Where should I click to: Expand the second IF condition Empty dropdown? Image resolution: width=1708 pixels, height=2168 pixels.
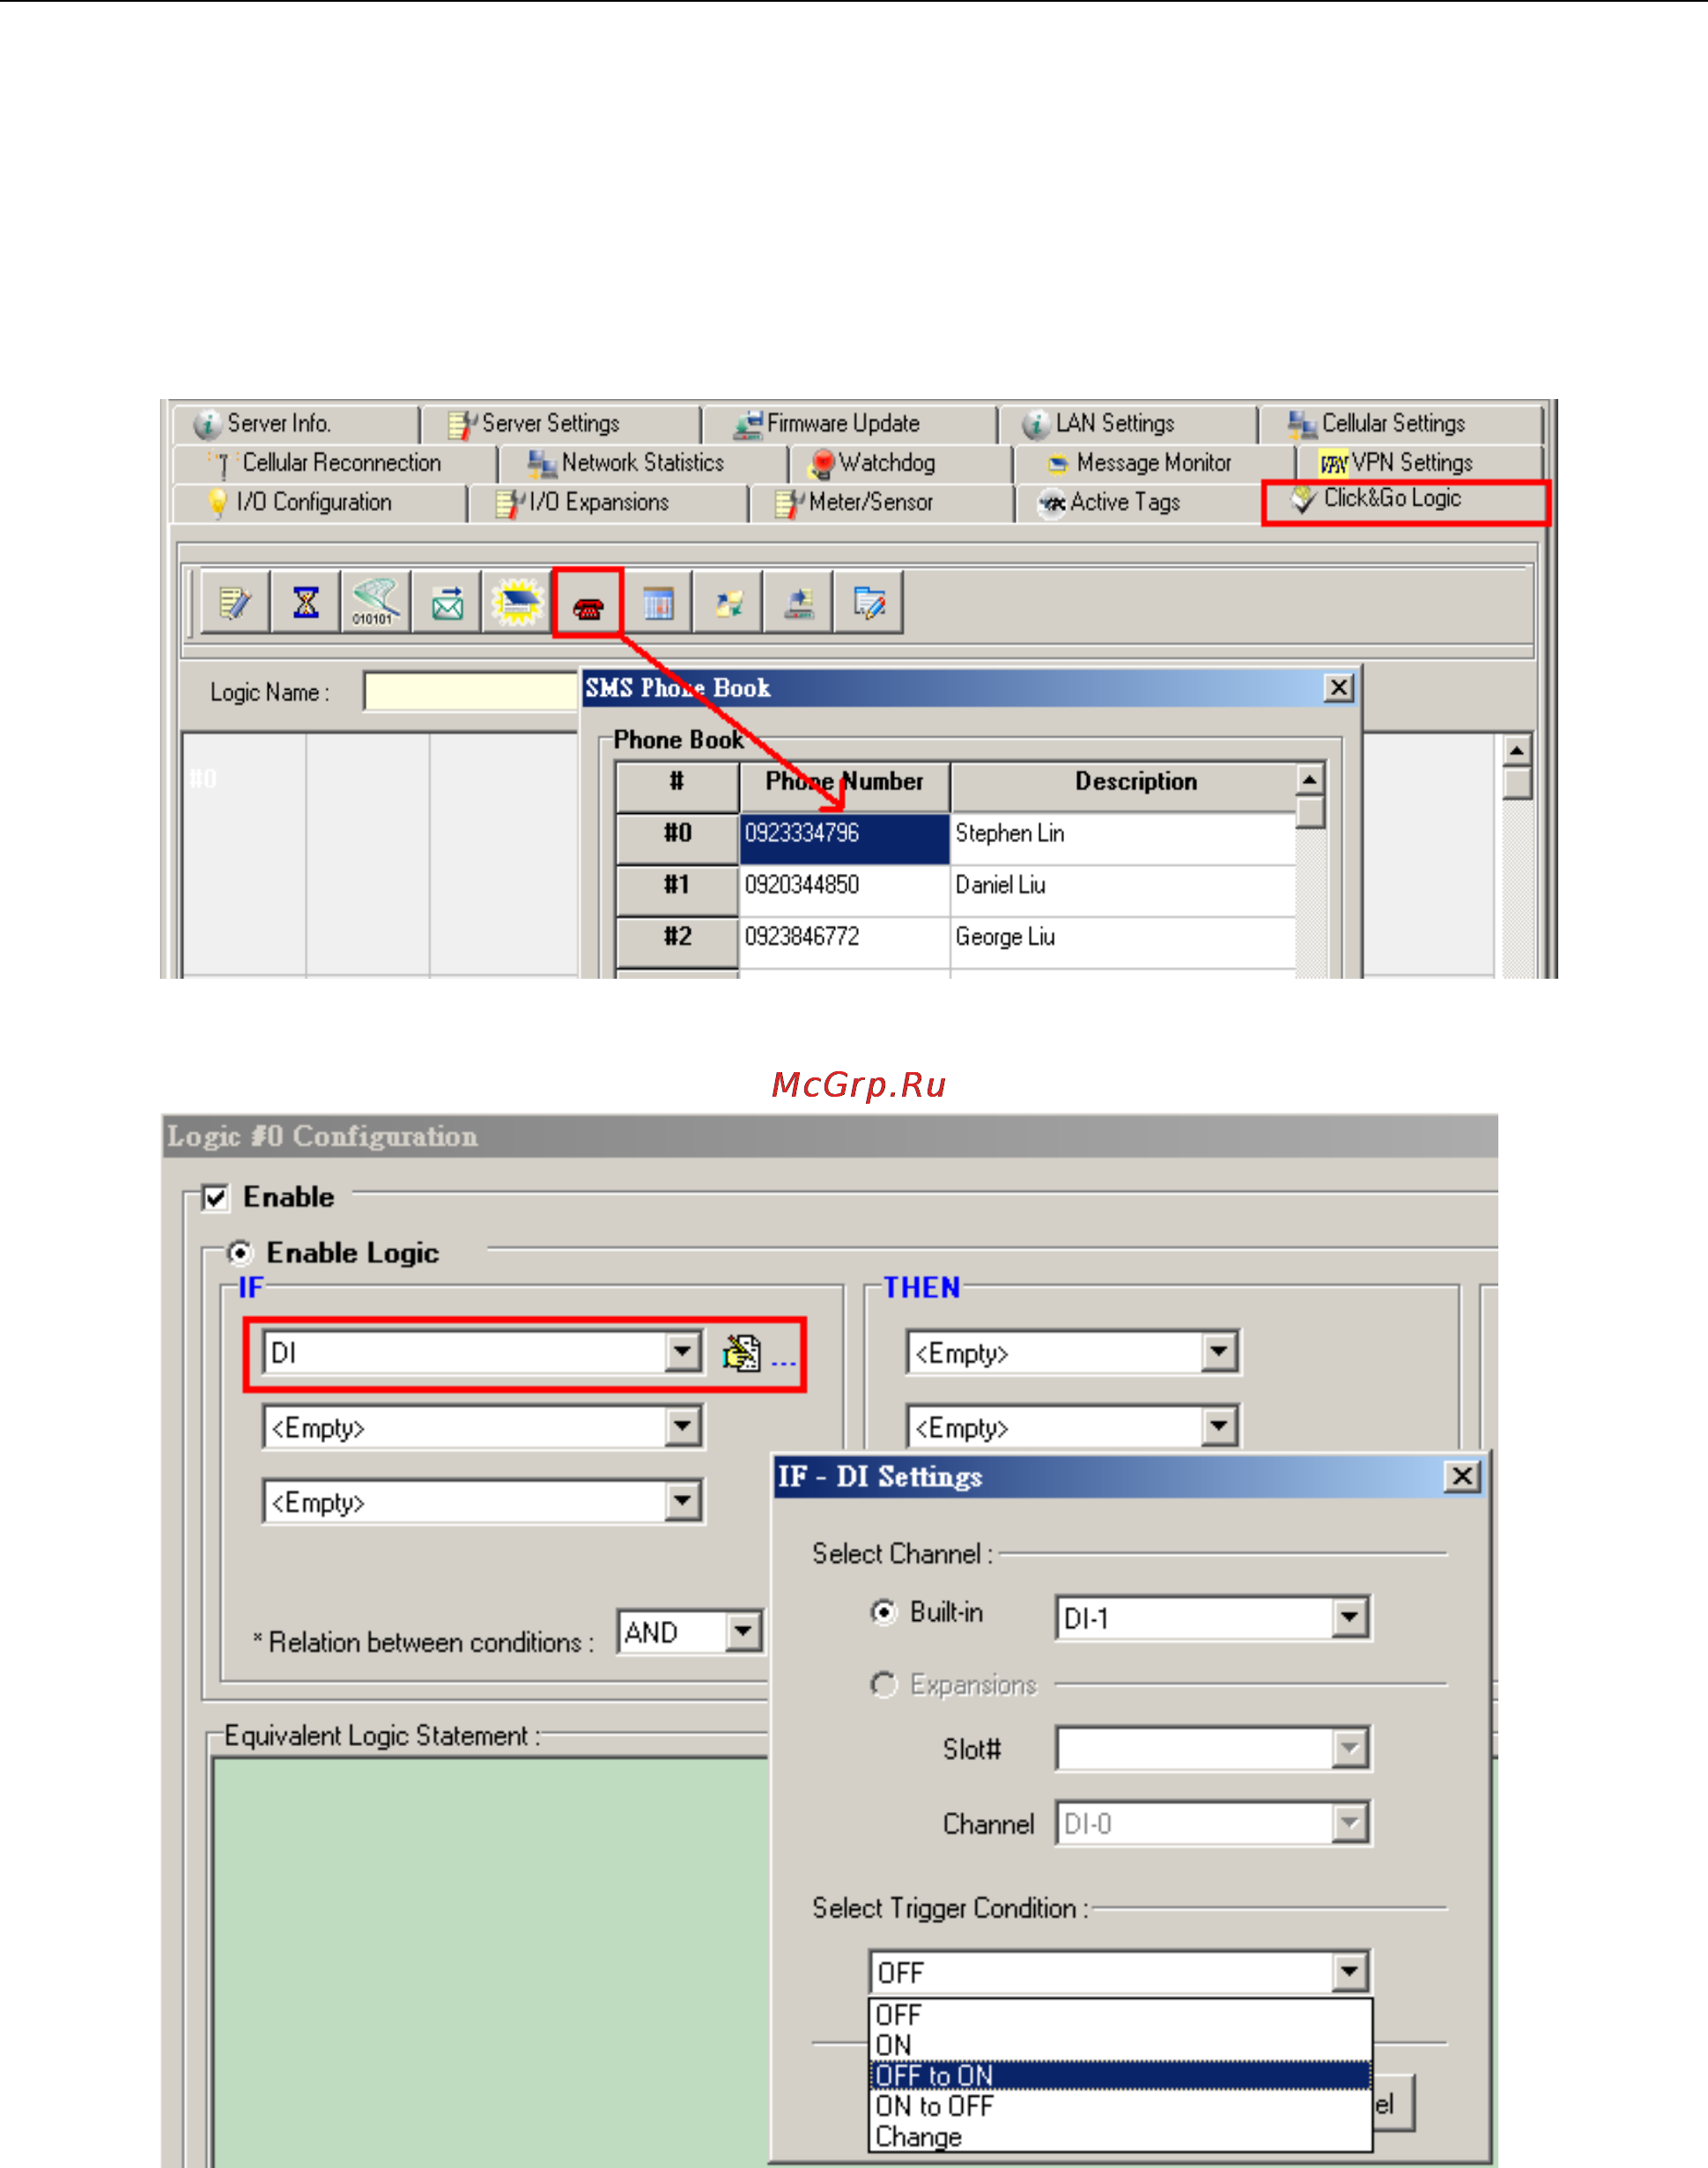point(682,1427)
